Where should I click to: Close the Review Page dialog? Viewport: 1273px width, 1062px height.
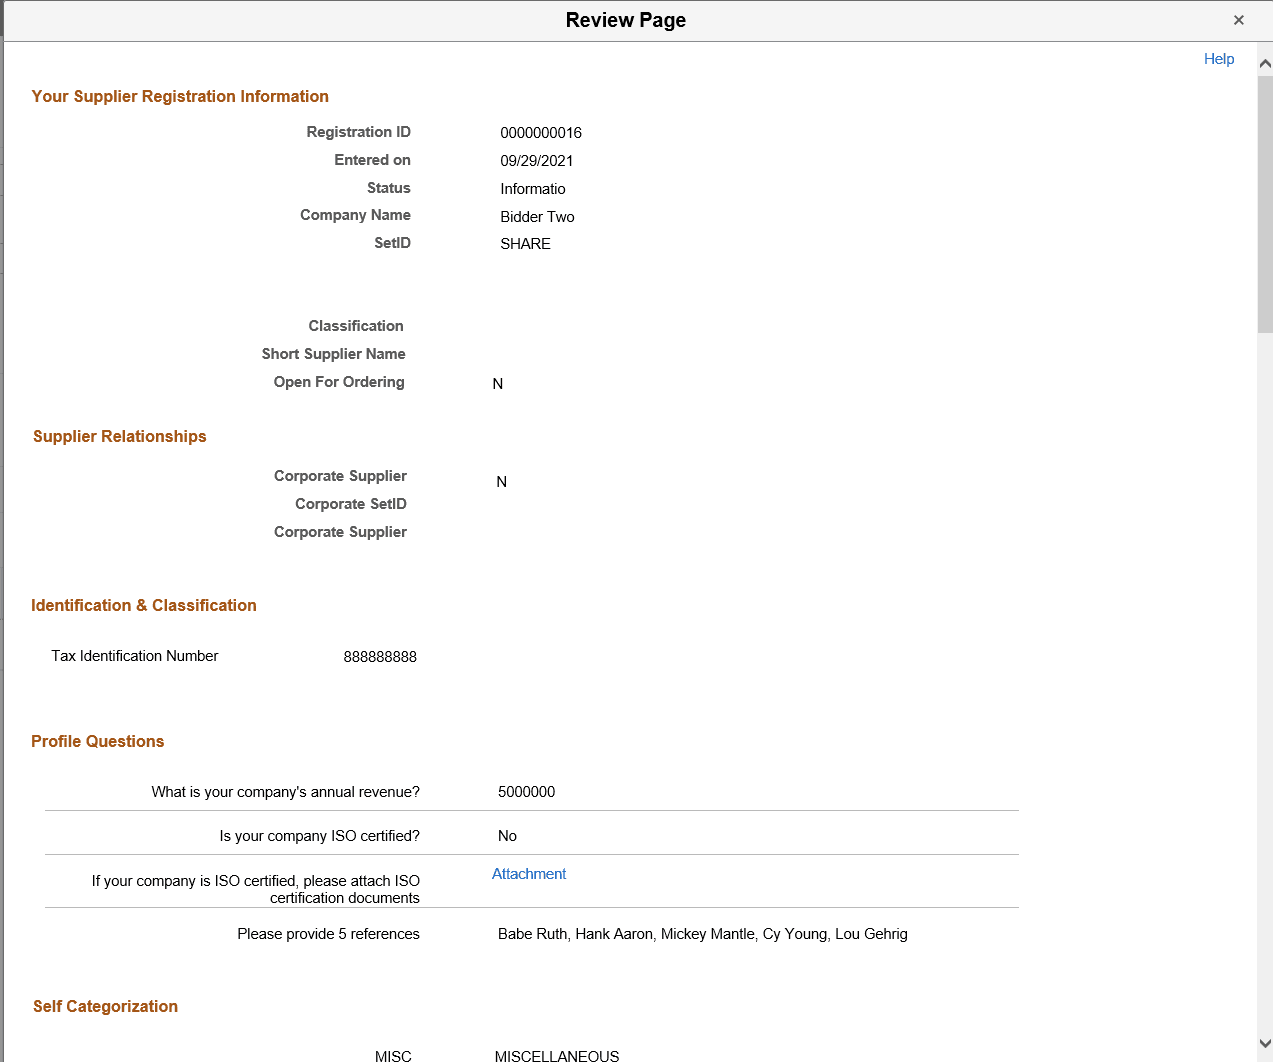[1238, 20]
